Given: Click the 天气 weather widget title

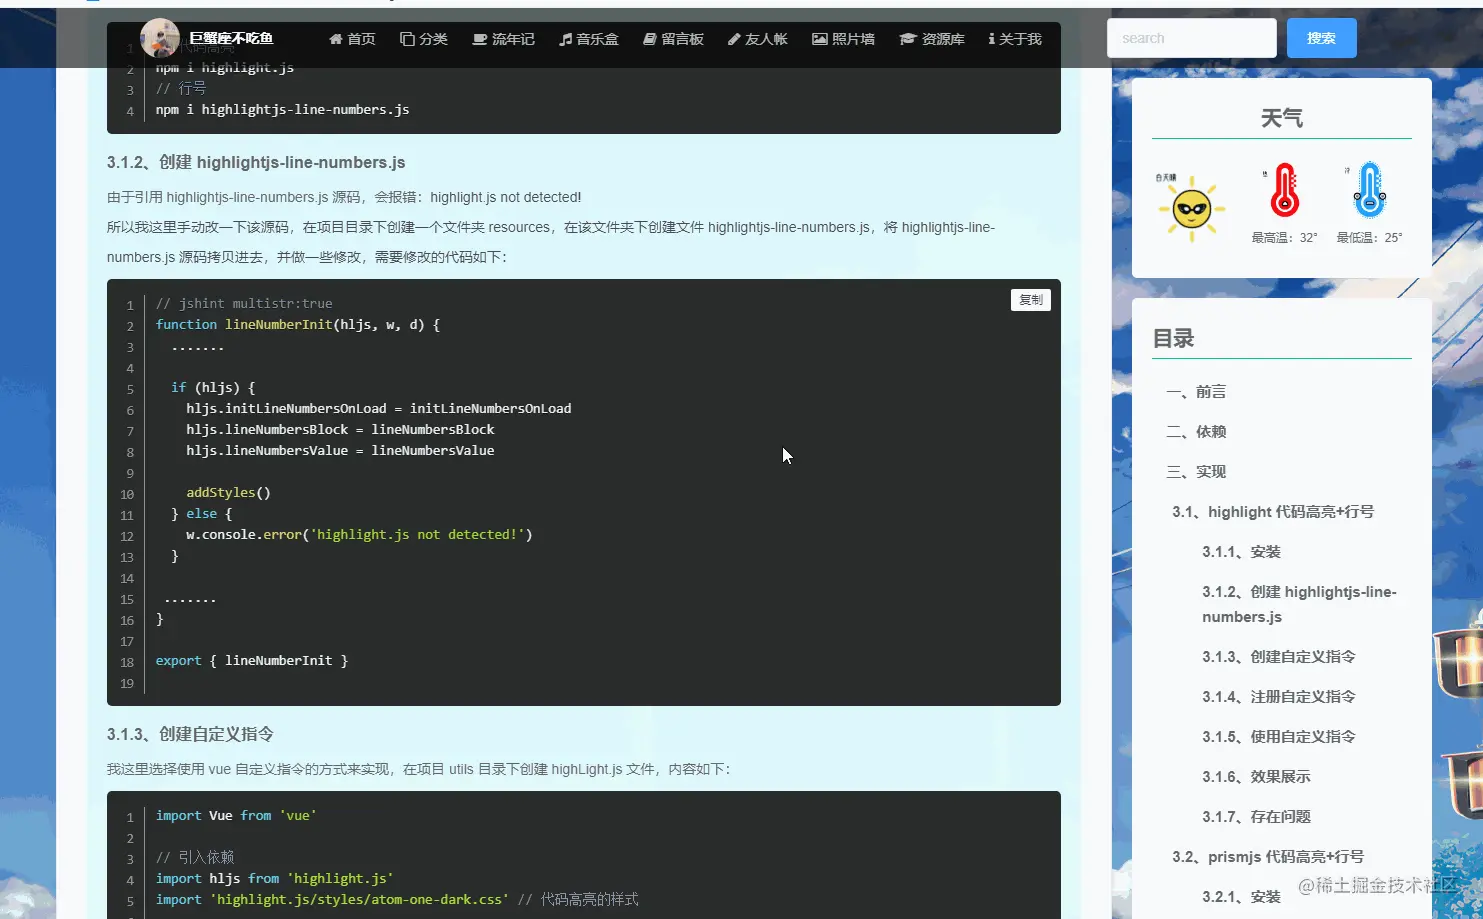Looking at the screenshot, I should point(1282,118).
